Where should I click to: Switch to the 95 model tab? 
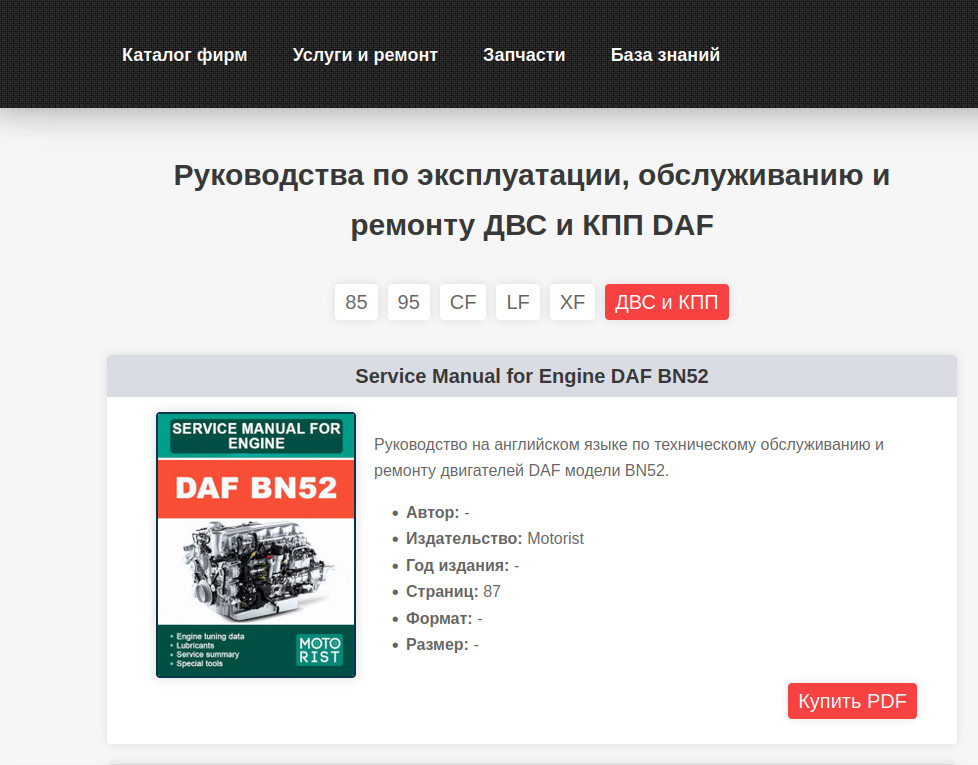pyautogui.click(x=408, y=302)
